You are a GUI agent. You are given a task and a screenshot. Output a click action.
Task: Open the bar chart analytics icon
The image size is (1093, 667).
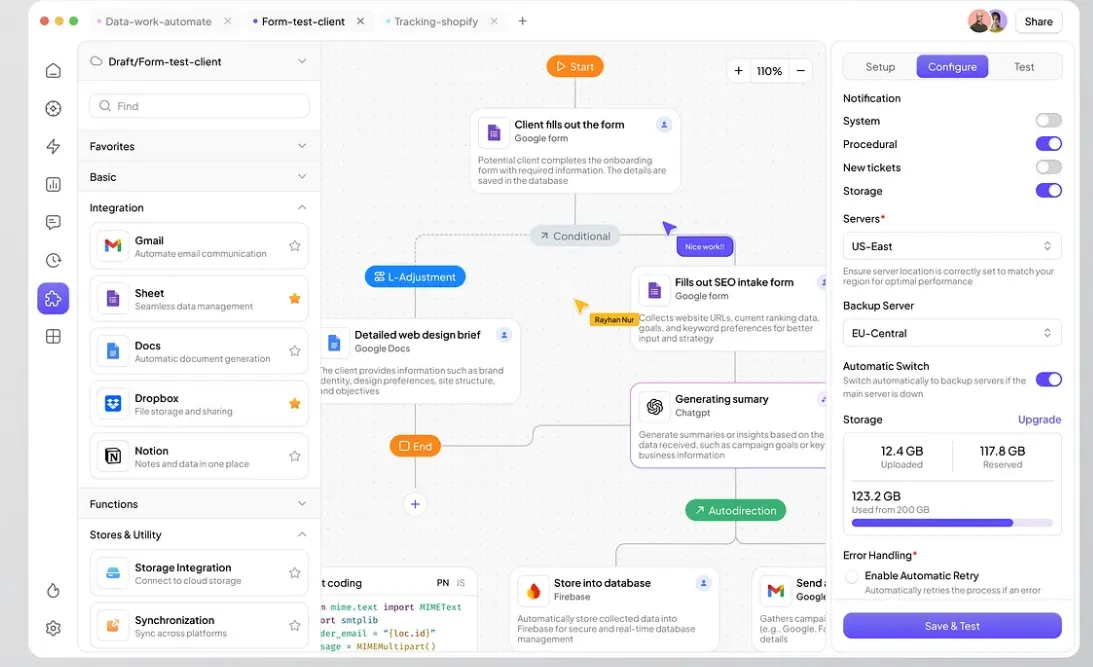[53, 185]
